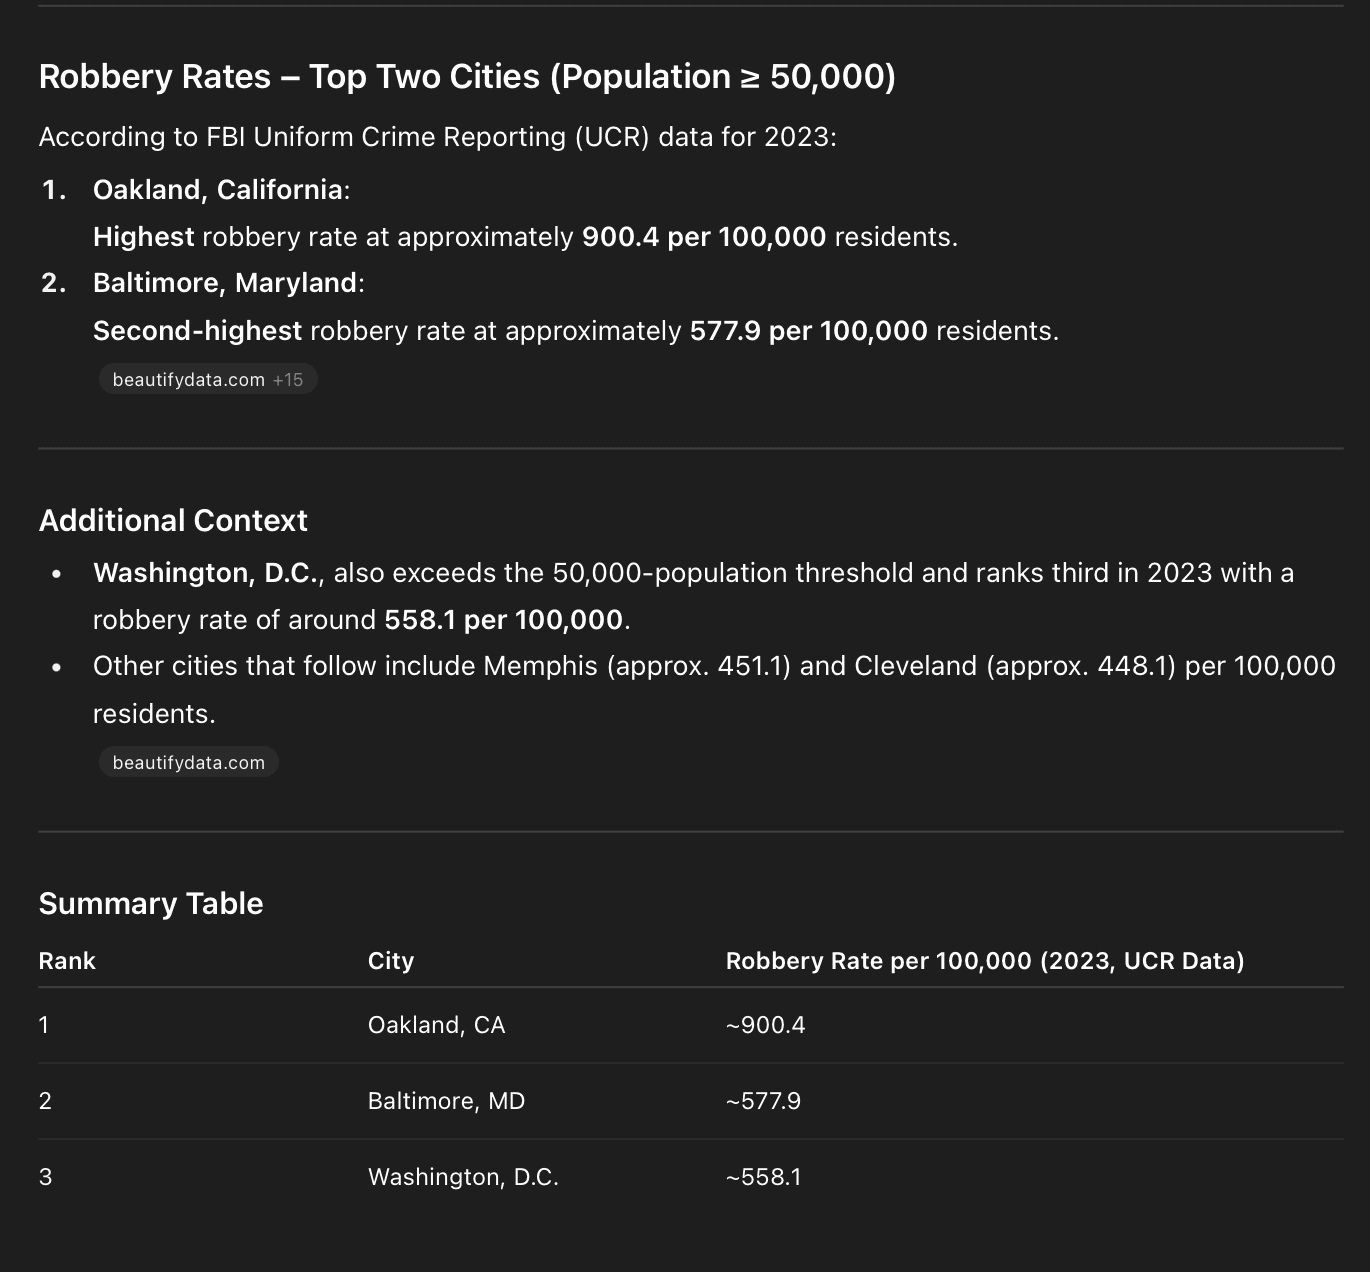Click the Rank column header
The image size is (1370, 1272).
point(67,961)
